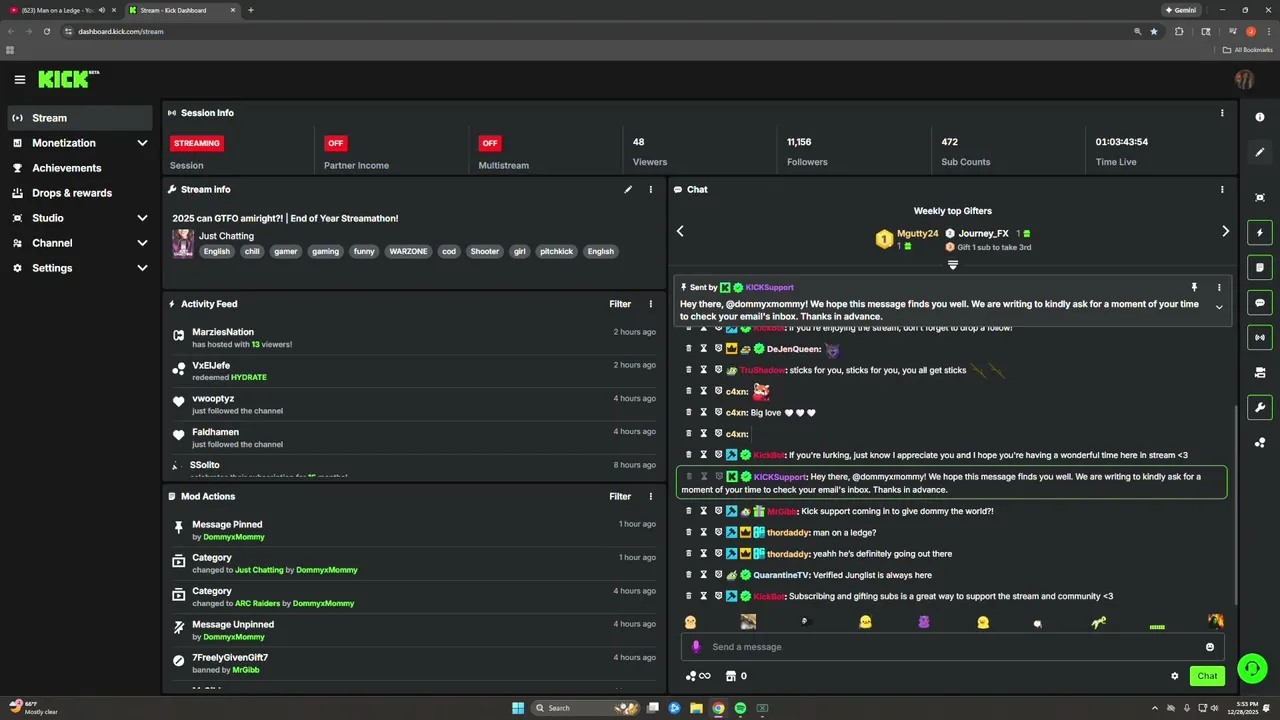1280x720 pixels.
Task: Go to previous gifters slide arrow
Action: [x=680, y=231]
